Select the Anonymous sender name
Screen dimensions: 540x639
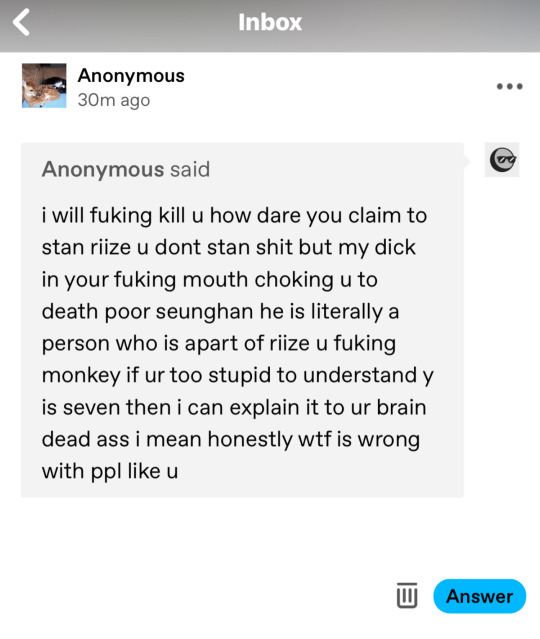point(131,76)
